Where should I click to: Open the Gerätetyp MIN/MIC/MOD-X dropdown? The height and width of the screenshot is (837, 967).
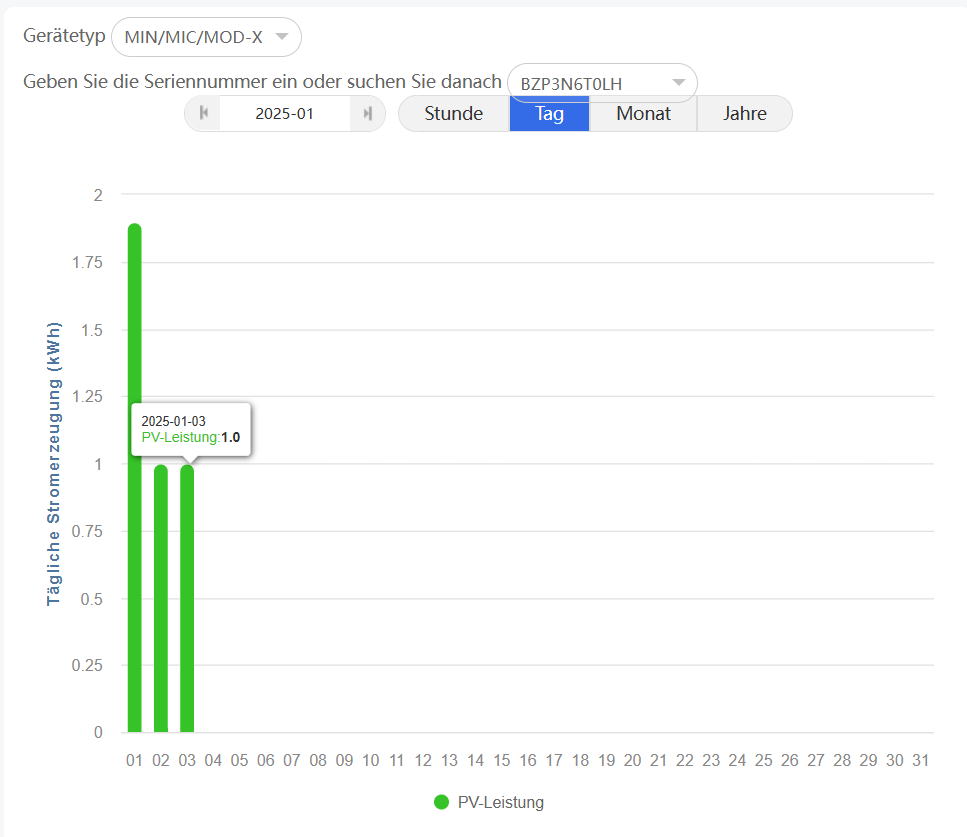click(x=206, y=37)
